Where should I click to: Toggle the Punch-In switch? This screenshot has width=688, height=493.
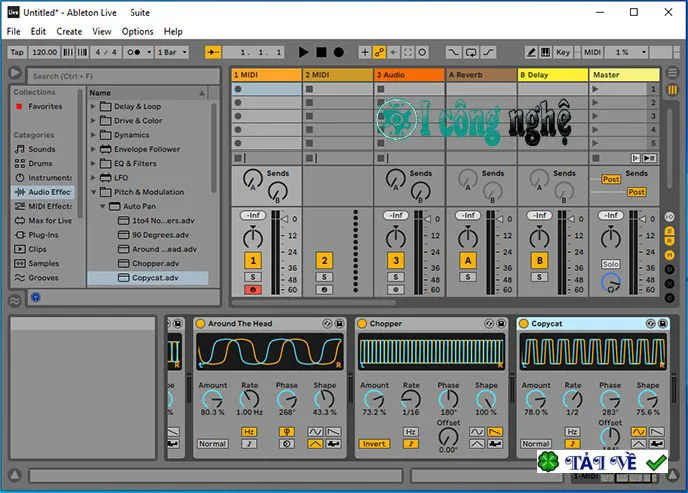(453, 52)
